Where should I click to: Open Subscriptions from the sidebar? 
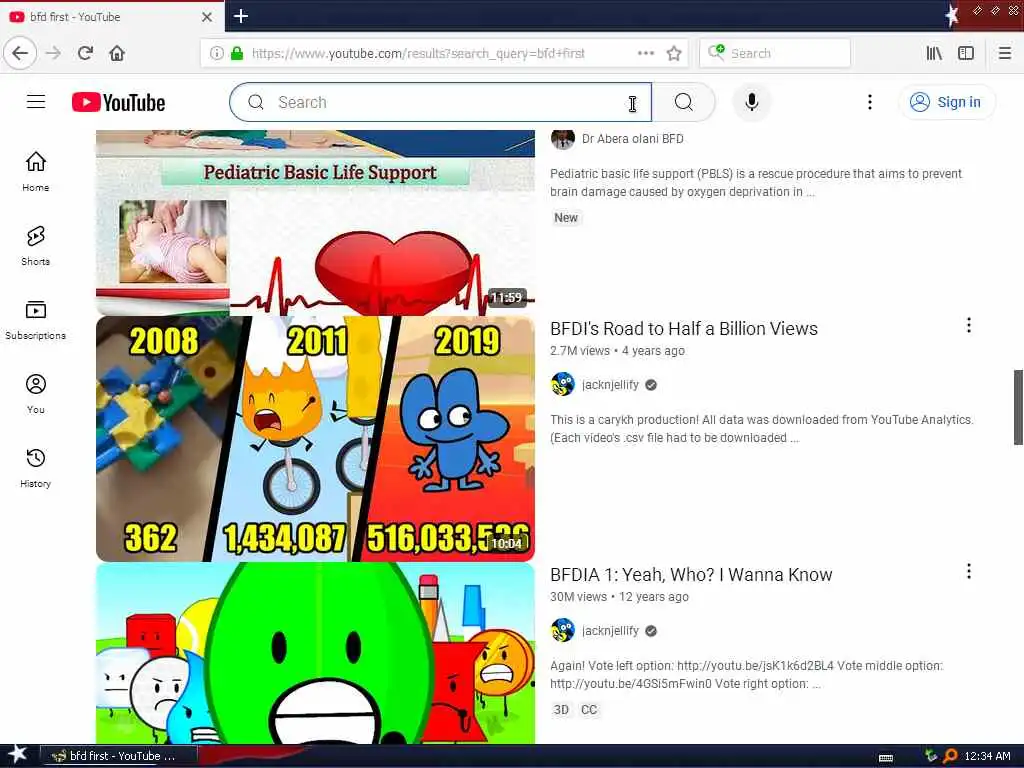[35, 320]
